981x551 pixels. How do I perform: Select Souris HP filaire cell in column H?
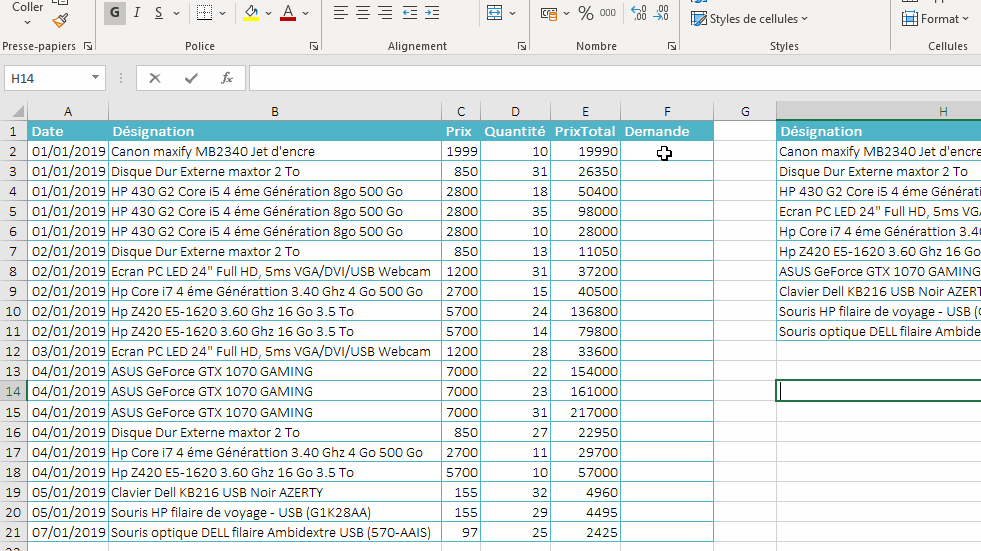coord(879,311)
